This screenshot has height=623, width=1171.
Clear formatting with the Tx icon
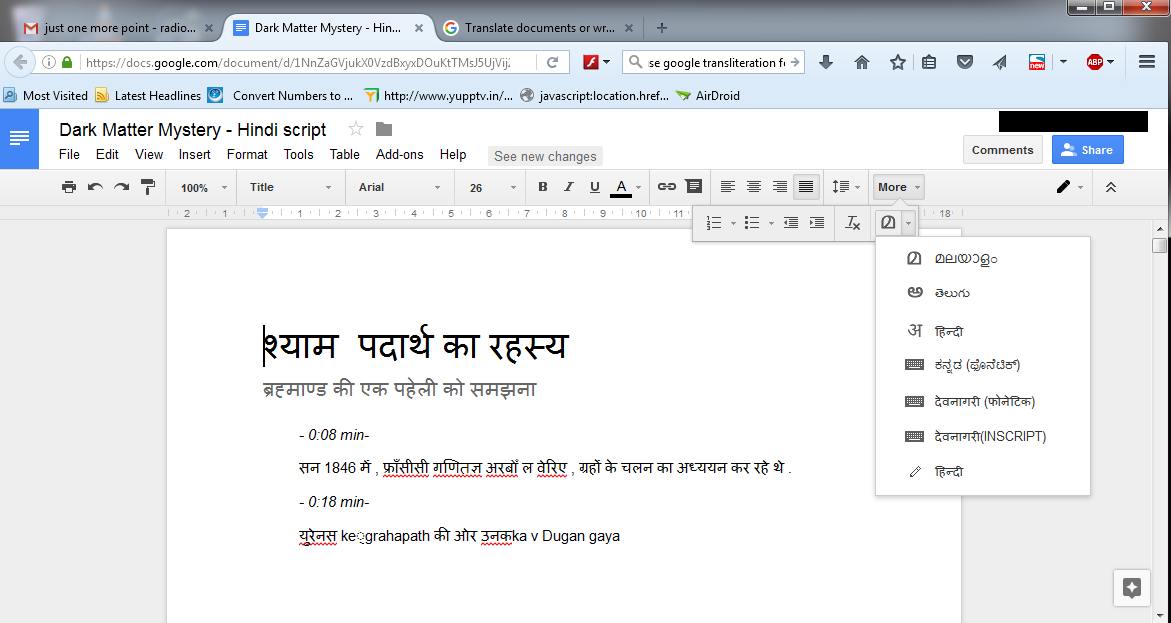click(x=853, y=223)
